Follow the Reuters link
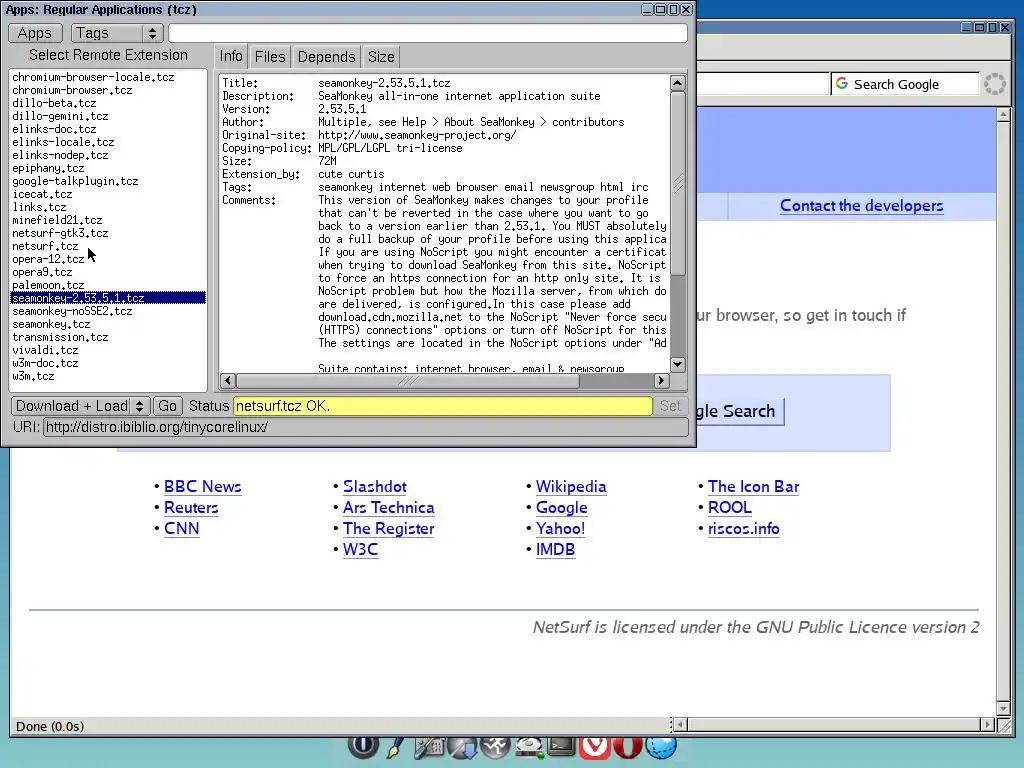Image resolution: width=1024 pixels, height=768 pixels. coord(191,507)
